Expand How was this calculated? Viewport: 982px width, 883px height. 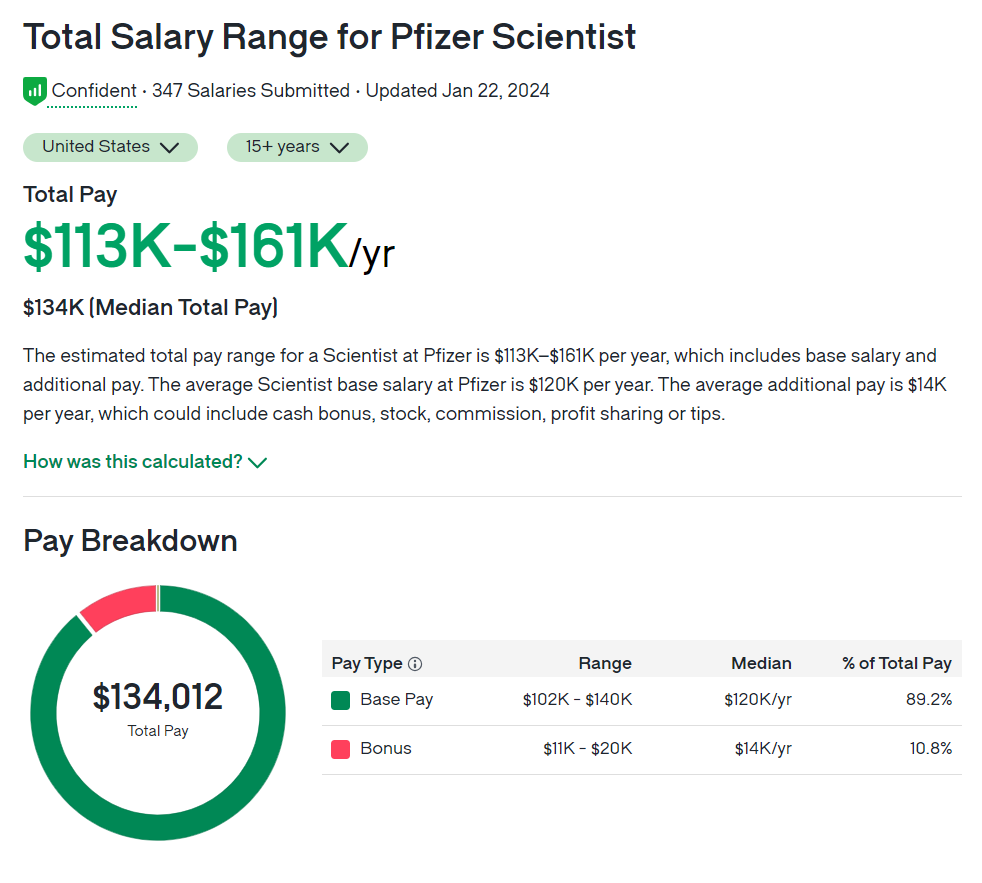tap(133, 462)
